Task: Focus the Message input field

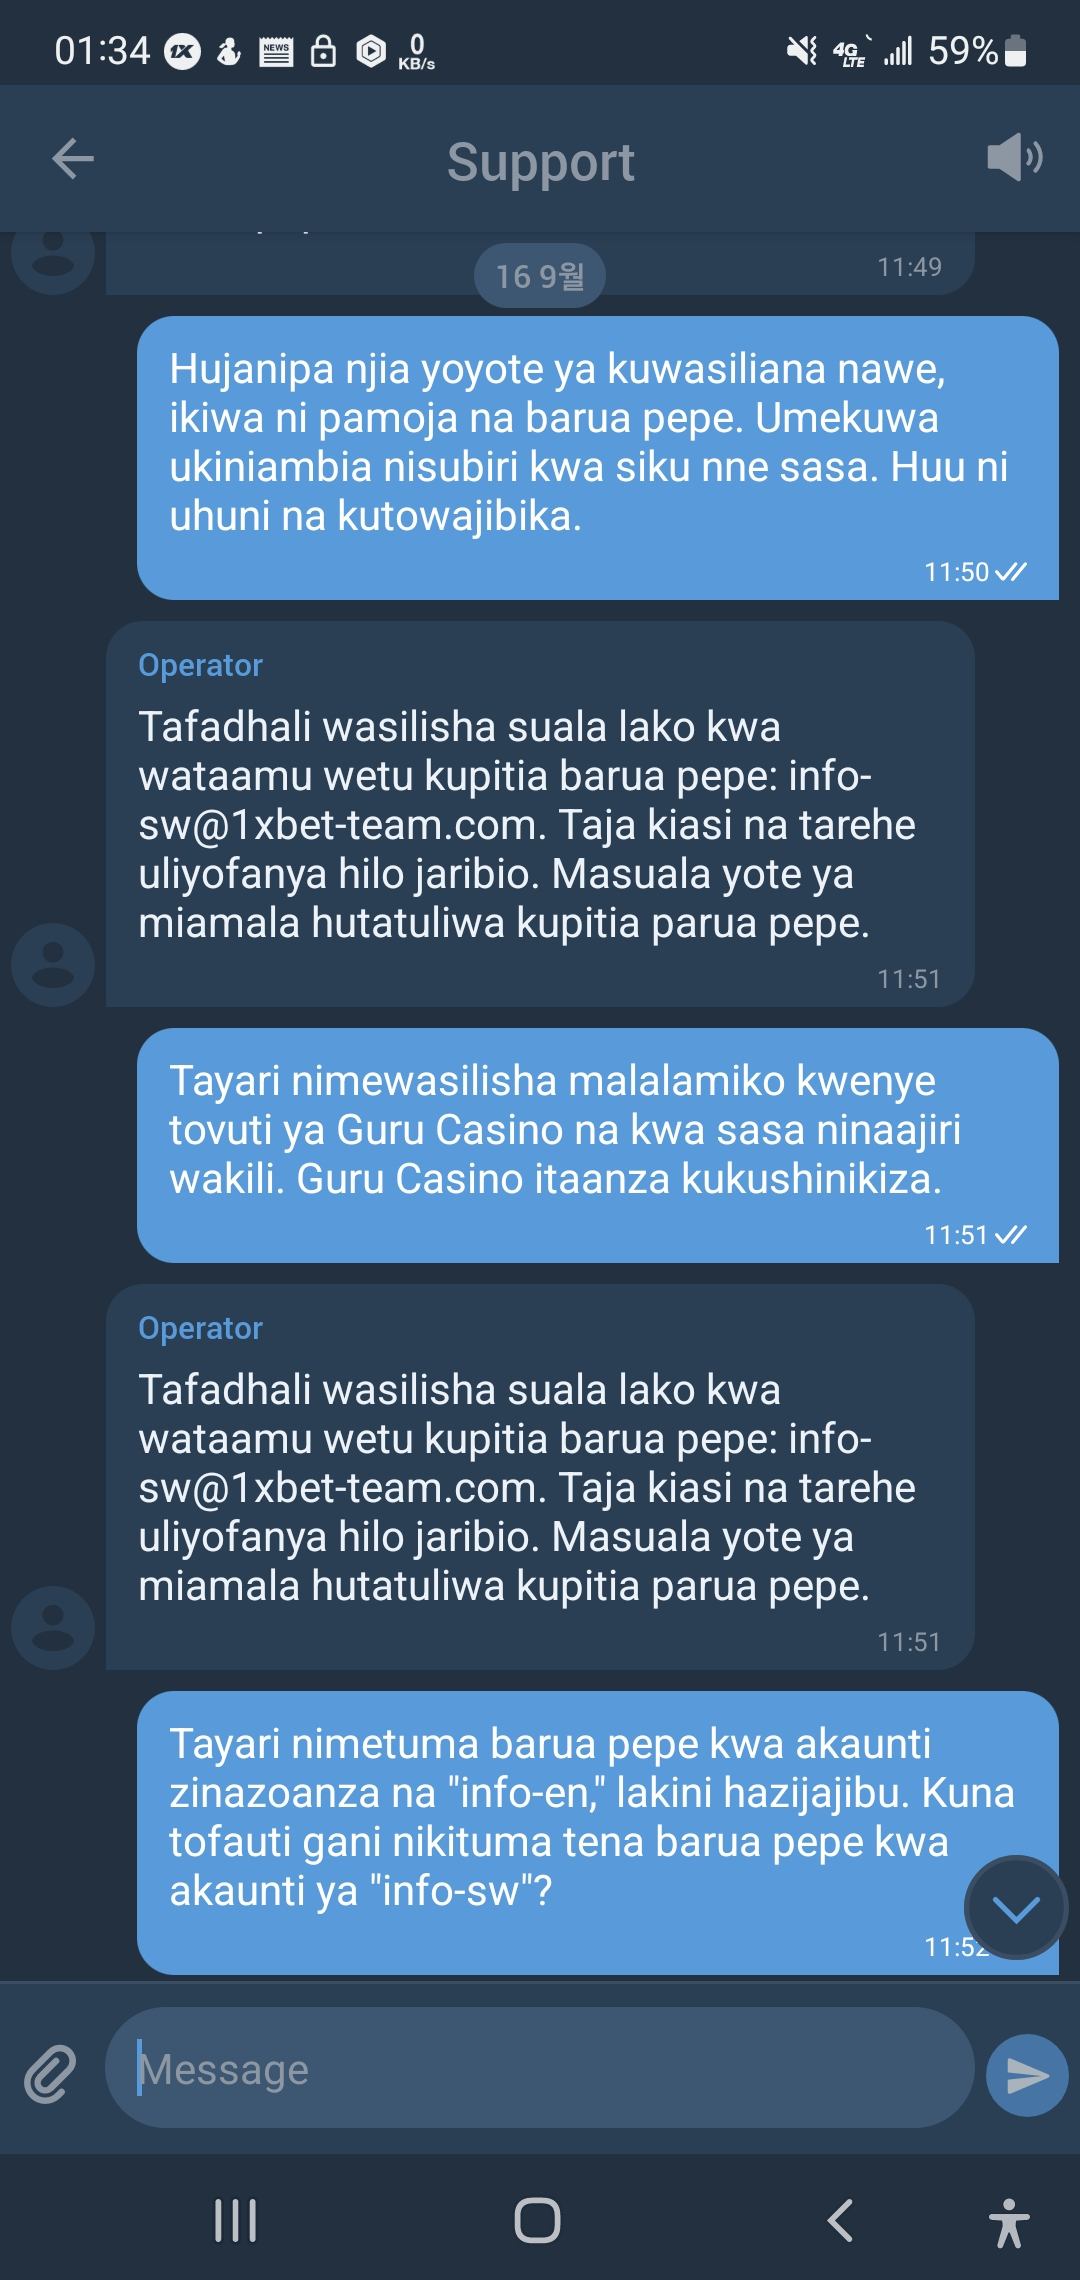Action: click(x=539, y=2069)
